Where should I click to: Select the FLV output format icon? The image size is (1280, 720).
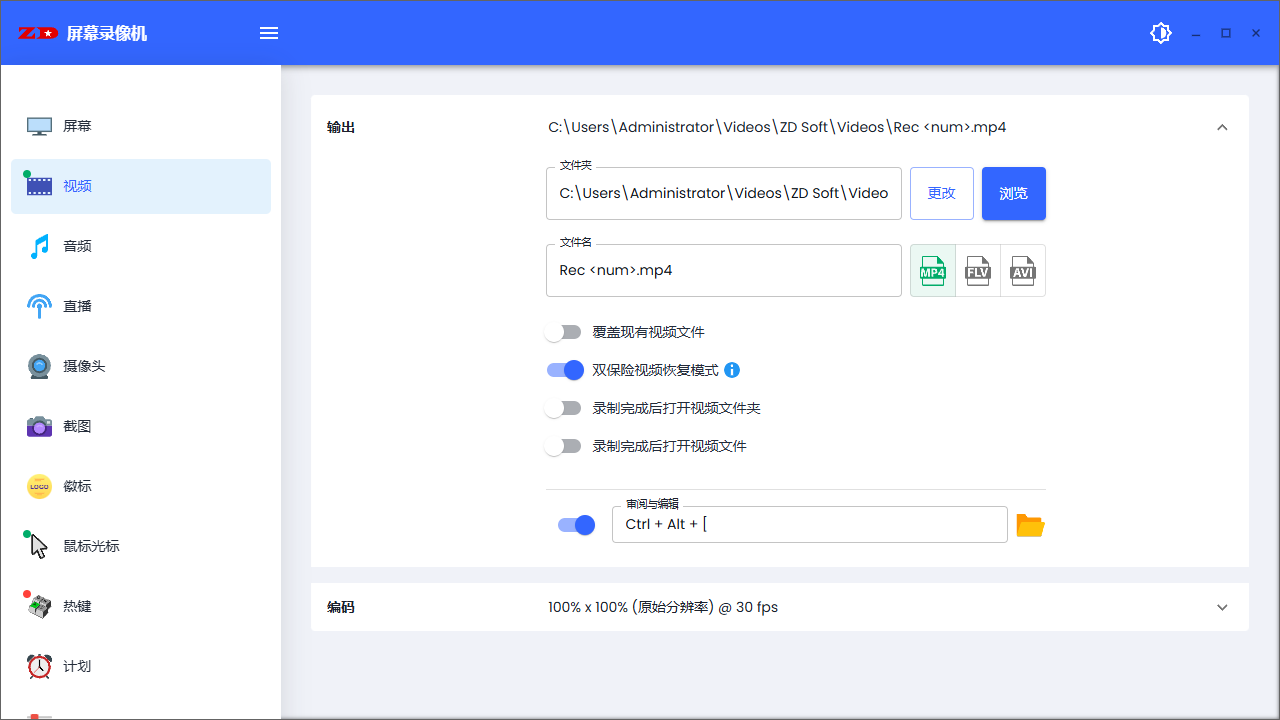977,270
